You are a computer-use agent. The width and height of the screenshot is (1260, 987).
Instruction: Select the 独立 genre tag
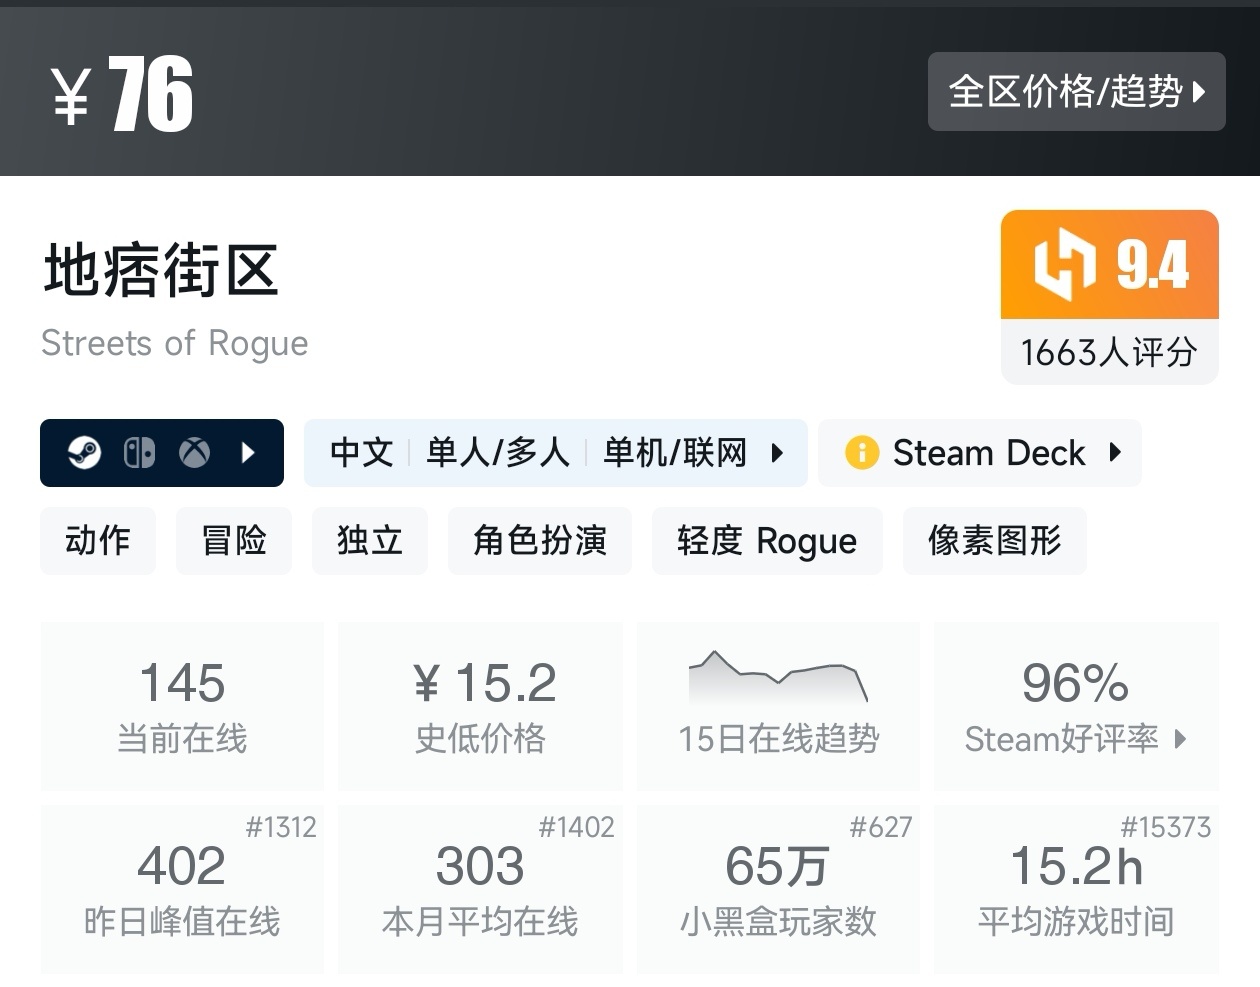pyautogui.click(x=370, y=541)
